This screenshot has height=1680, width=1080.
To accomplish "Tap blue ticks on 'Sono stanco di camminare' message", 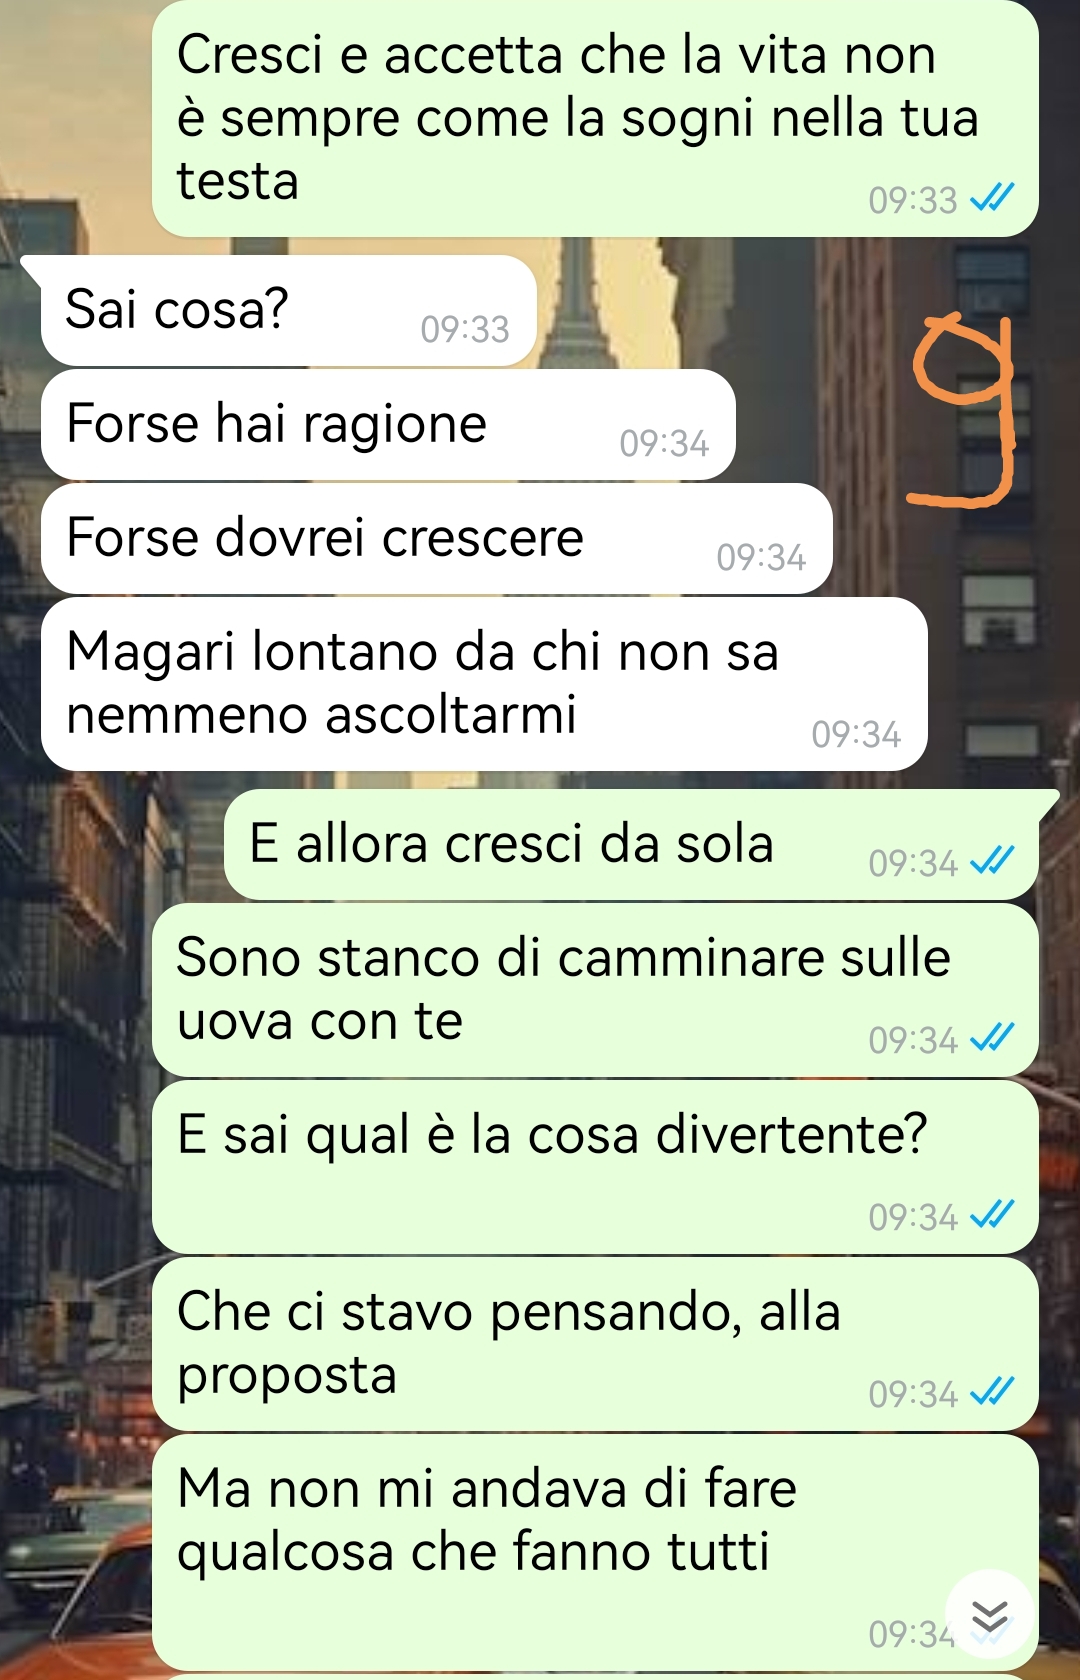I will coord(992,1038).
